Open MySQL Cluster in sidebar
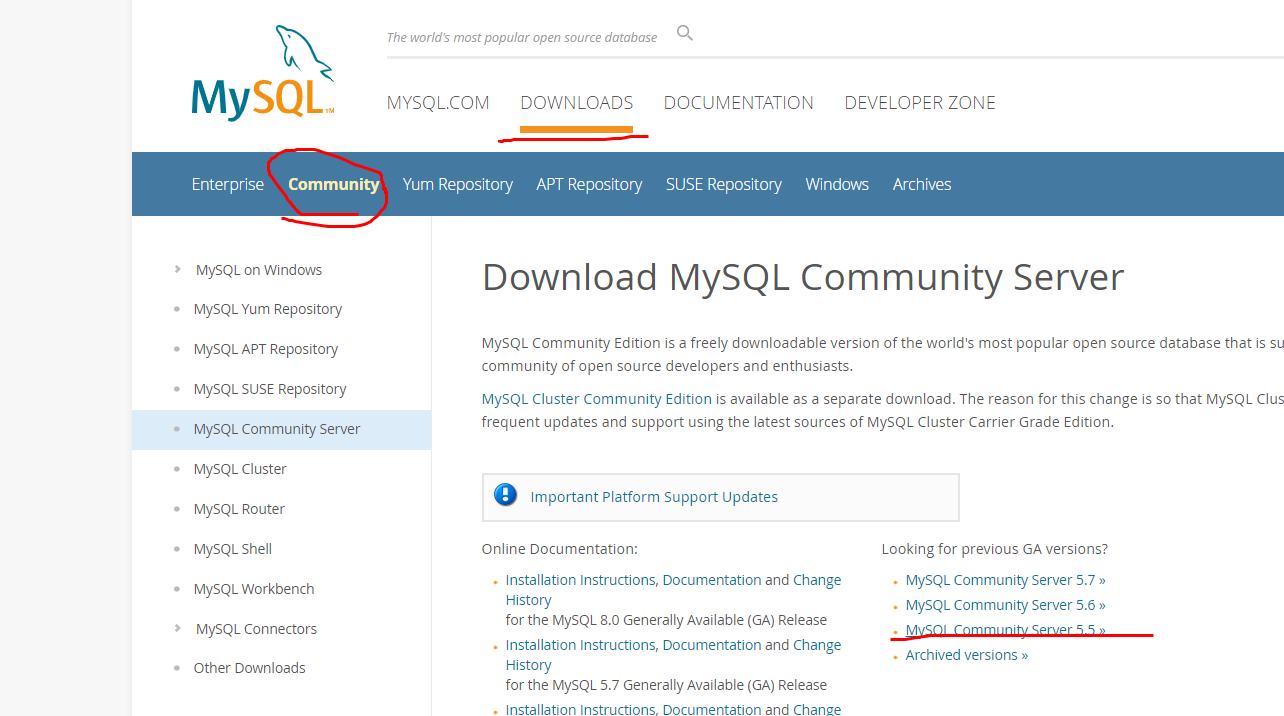The width and height of the screenshot is (1284, 716). [x=240, y=469]
